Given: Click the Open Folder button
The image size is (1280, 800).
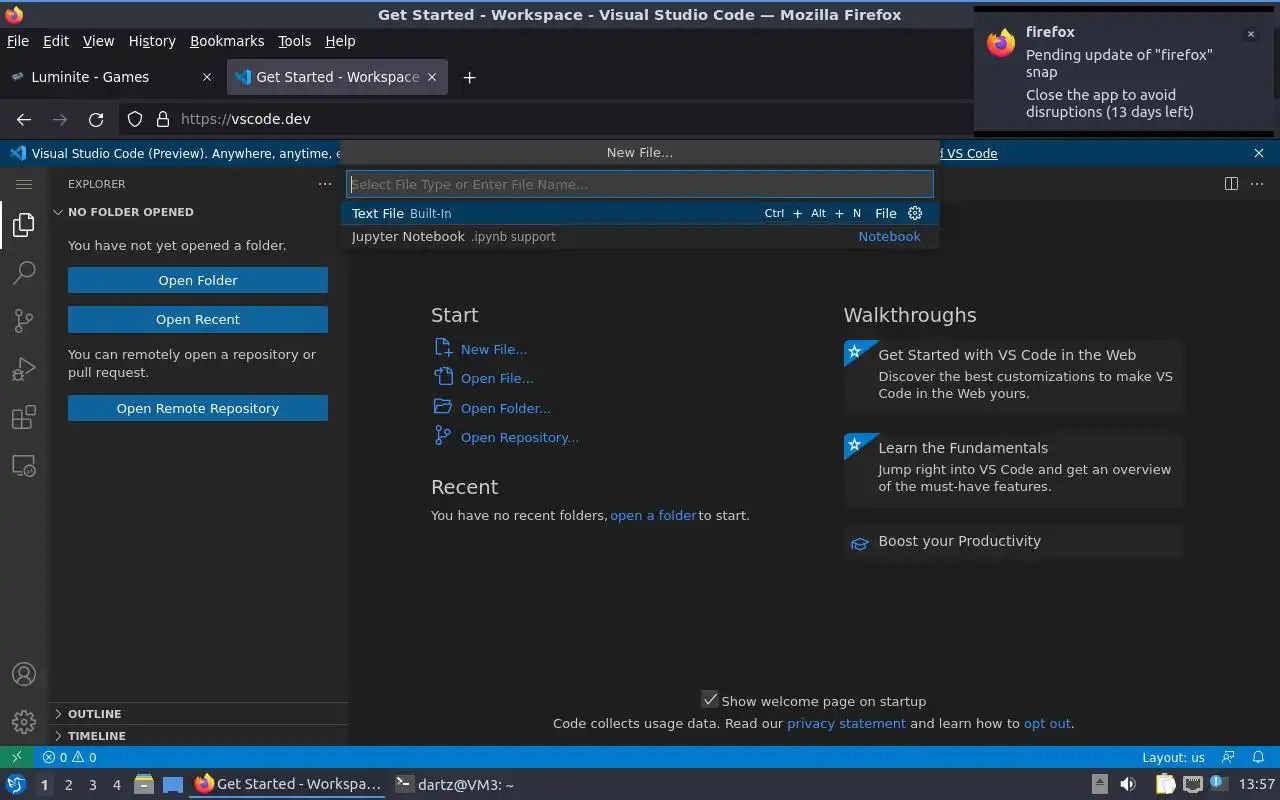Looking at the screenshot, I should pos(198,280).
